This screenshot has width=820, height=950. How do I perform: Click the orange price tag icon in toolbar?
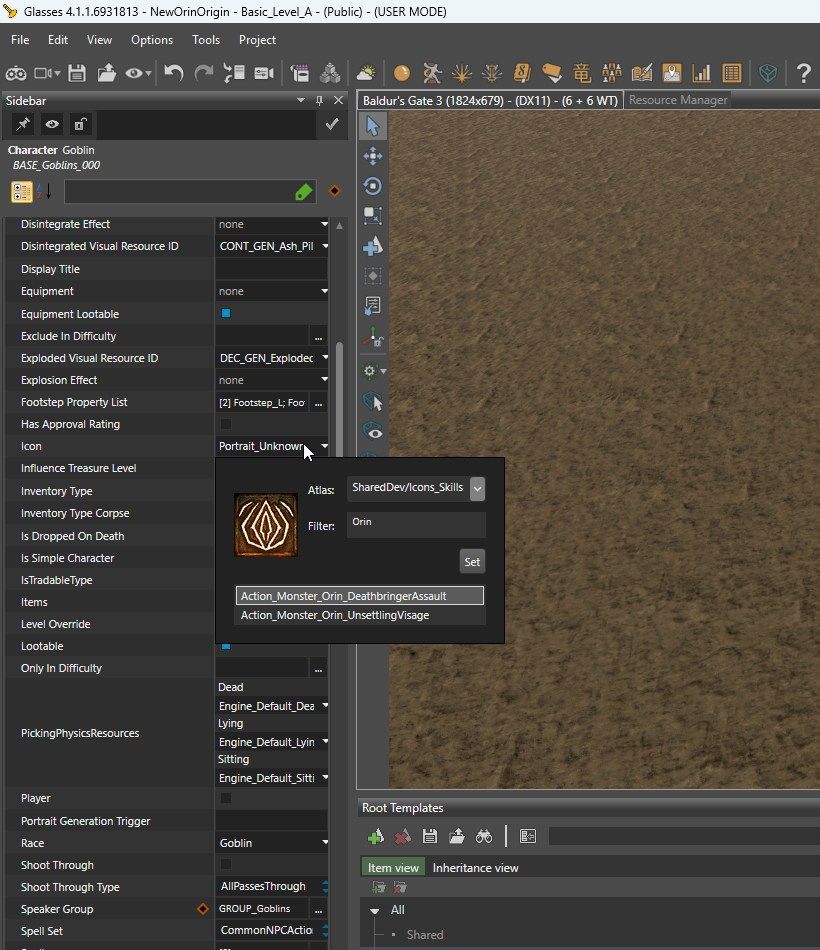pos(552,73)
